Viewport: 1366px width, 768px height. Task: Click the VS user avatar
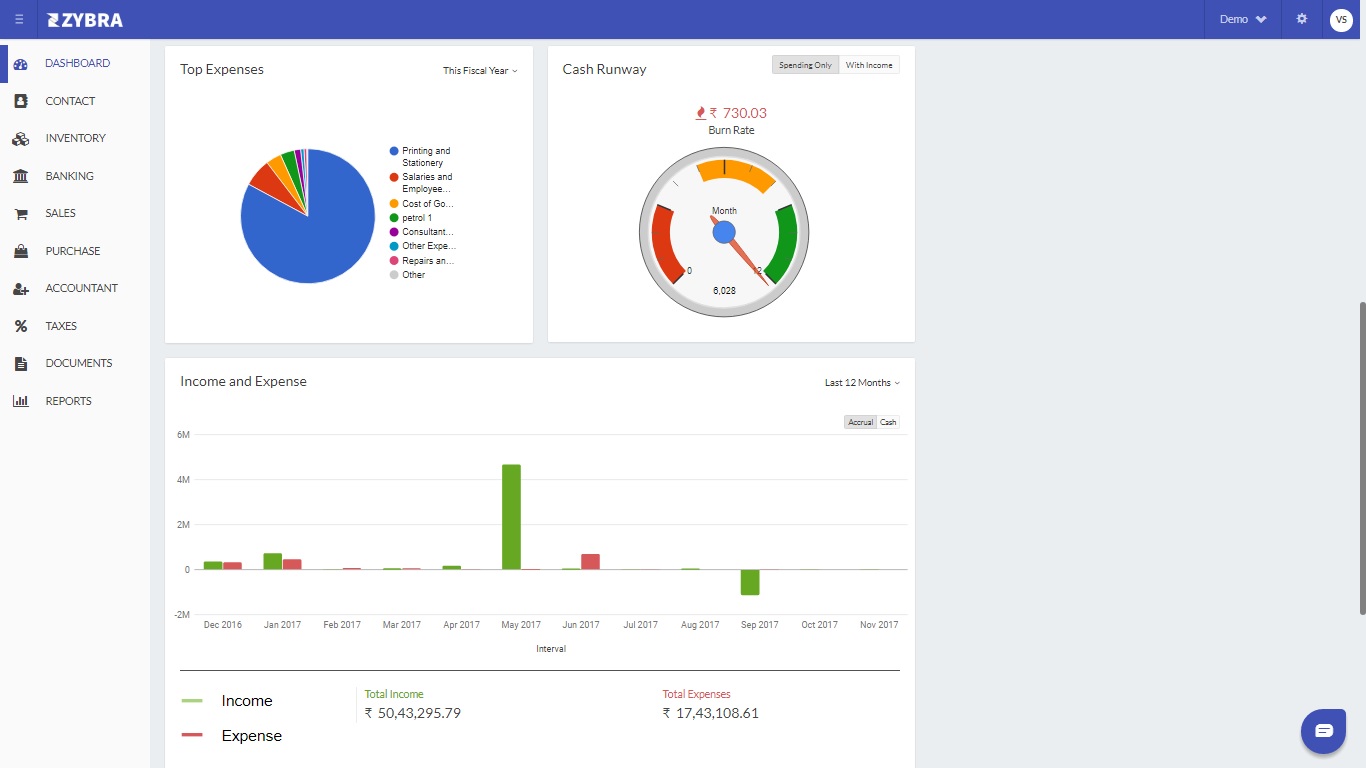(x=1341, y=19)
